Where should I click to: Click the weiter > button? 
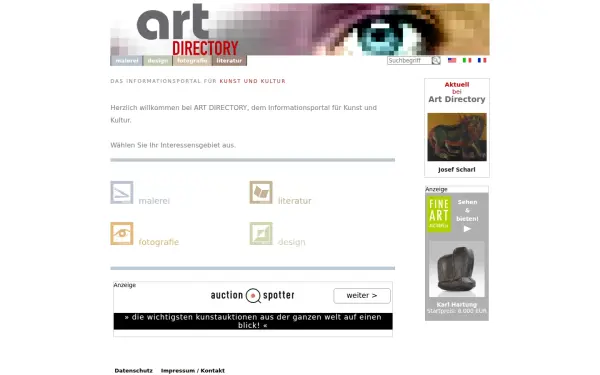pos(362,296)
